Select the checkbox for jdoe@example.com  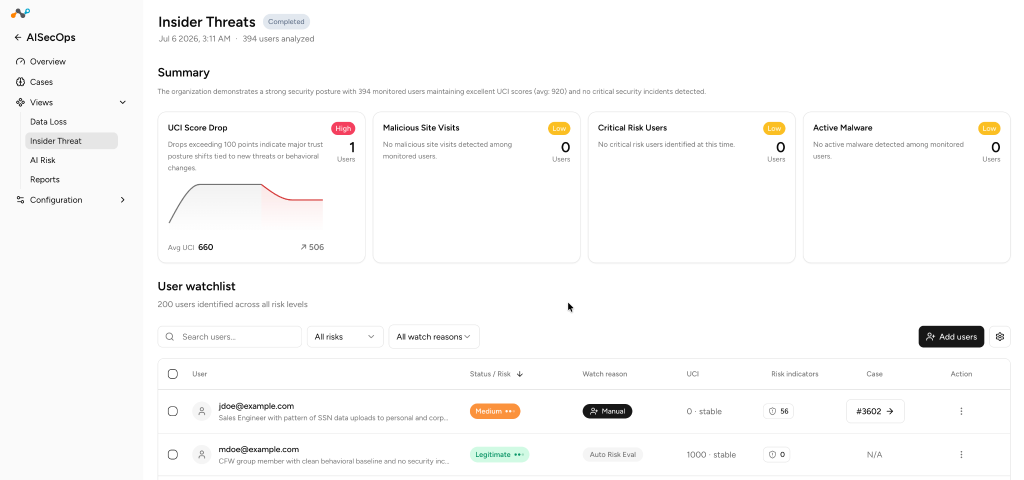172,411
